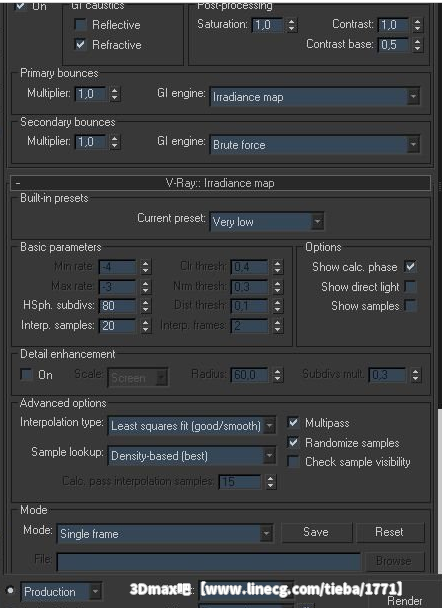
Task: Click the Nrm thresh spinner
Action: tap(278, 287)
